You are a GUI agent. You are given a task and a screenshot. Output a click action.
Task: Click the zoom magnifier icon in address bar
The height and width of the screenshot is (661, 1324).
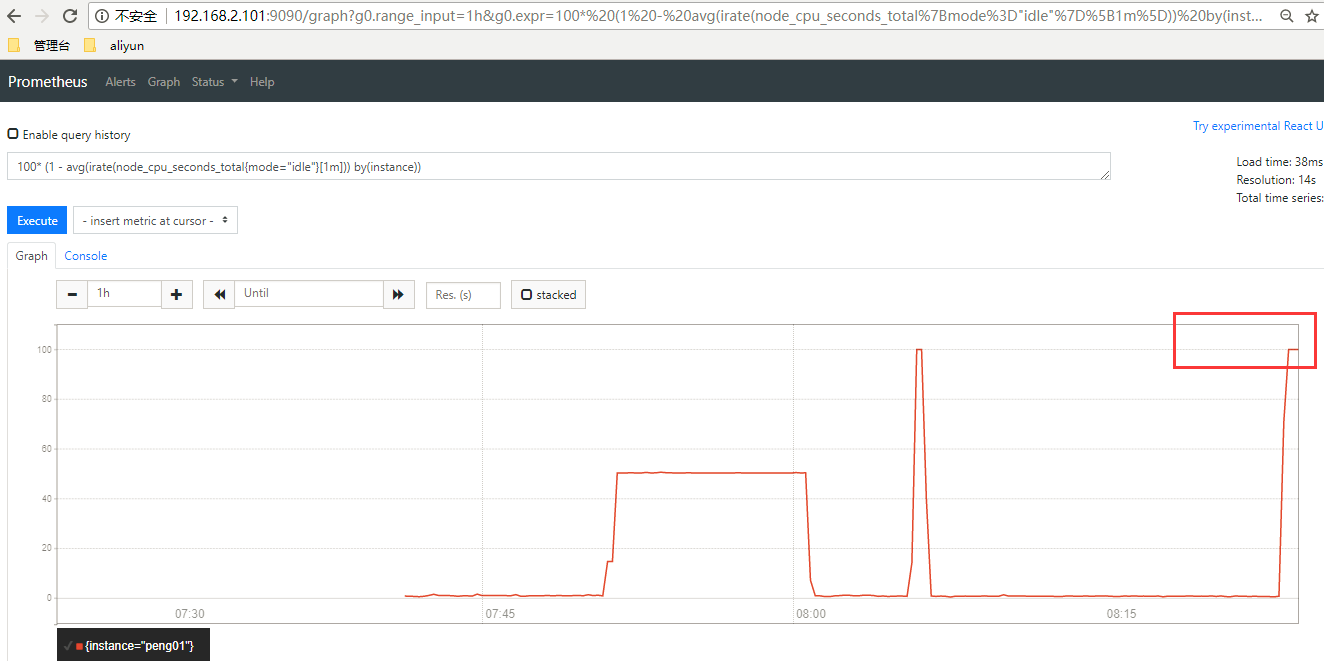pyautogui.click(x=1285, y=16)
